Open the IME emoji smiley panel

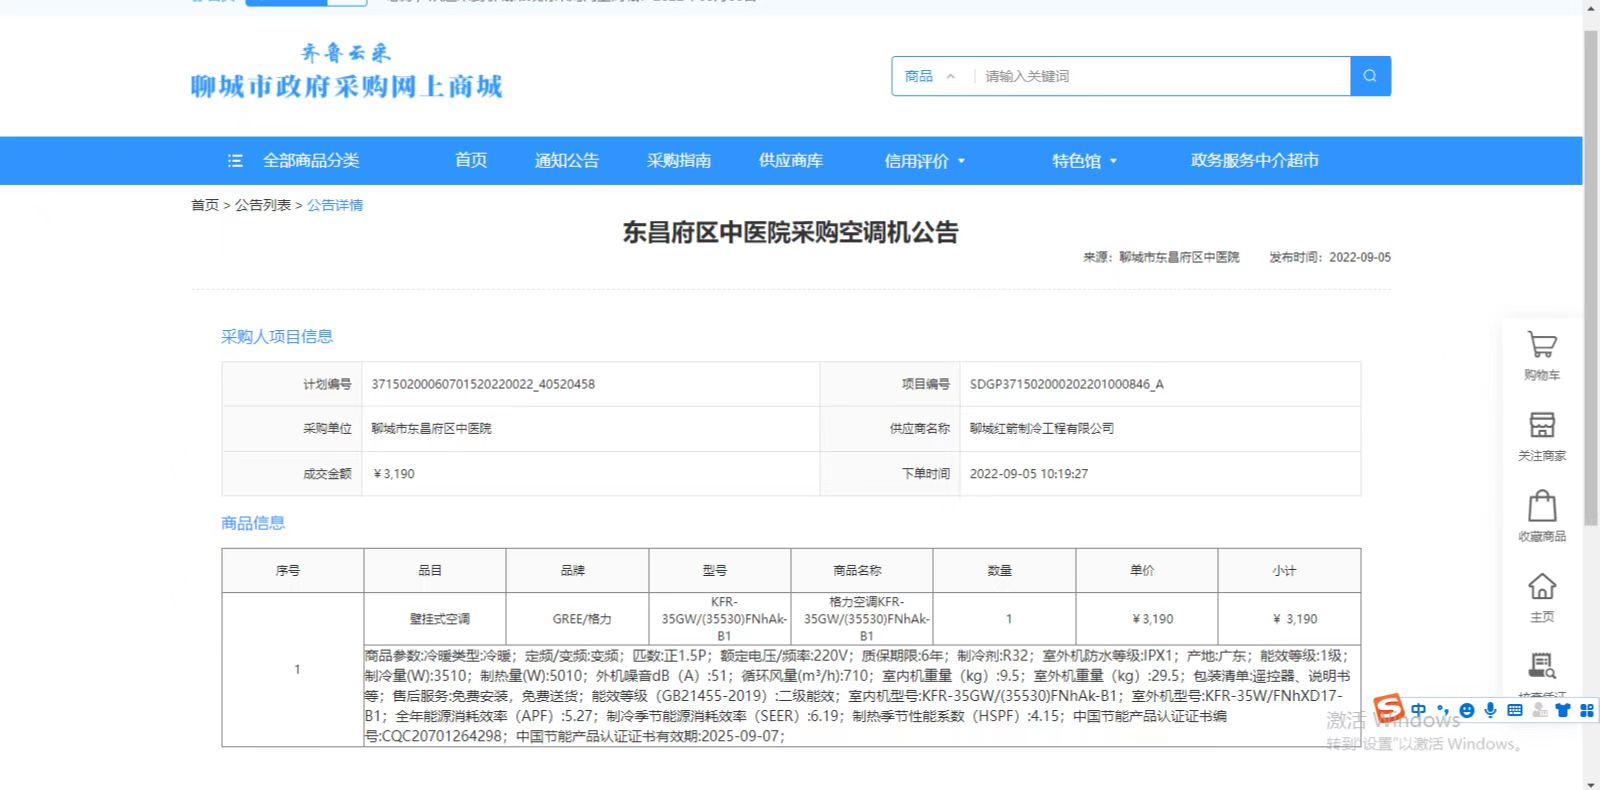1467,710
